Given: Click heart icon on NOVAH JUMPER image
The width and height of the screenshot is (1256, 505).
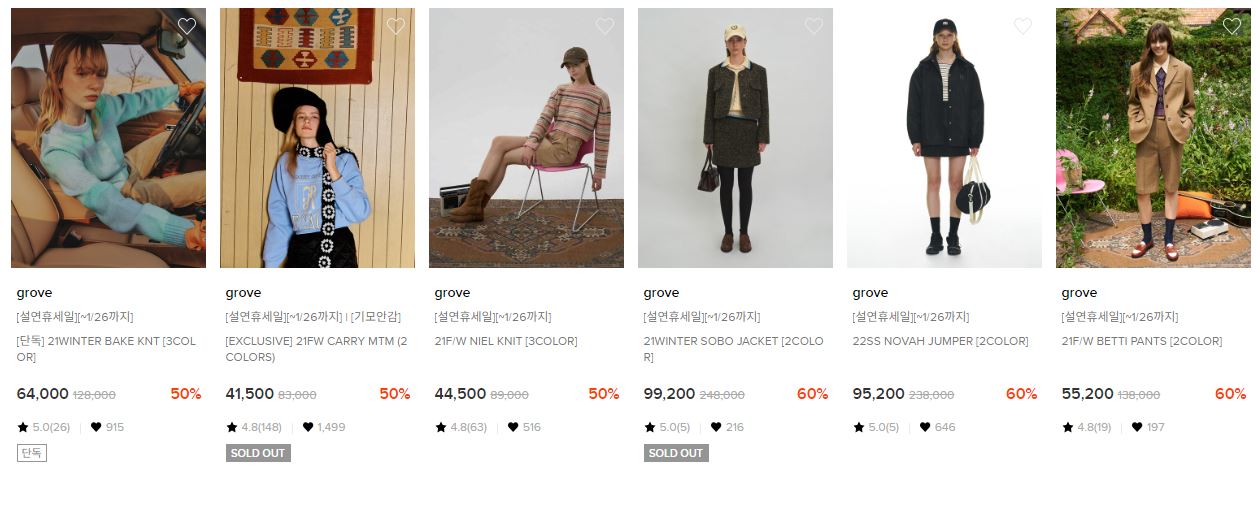Looking at the screenshot, I should [1023, 26].
